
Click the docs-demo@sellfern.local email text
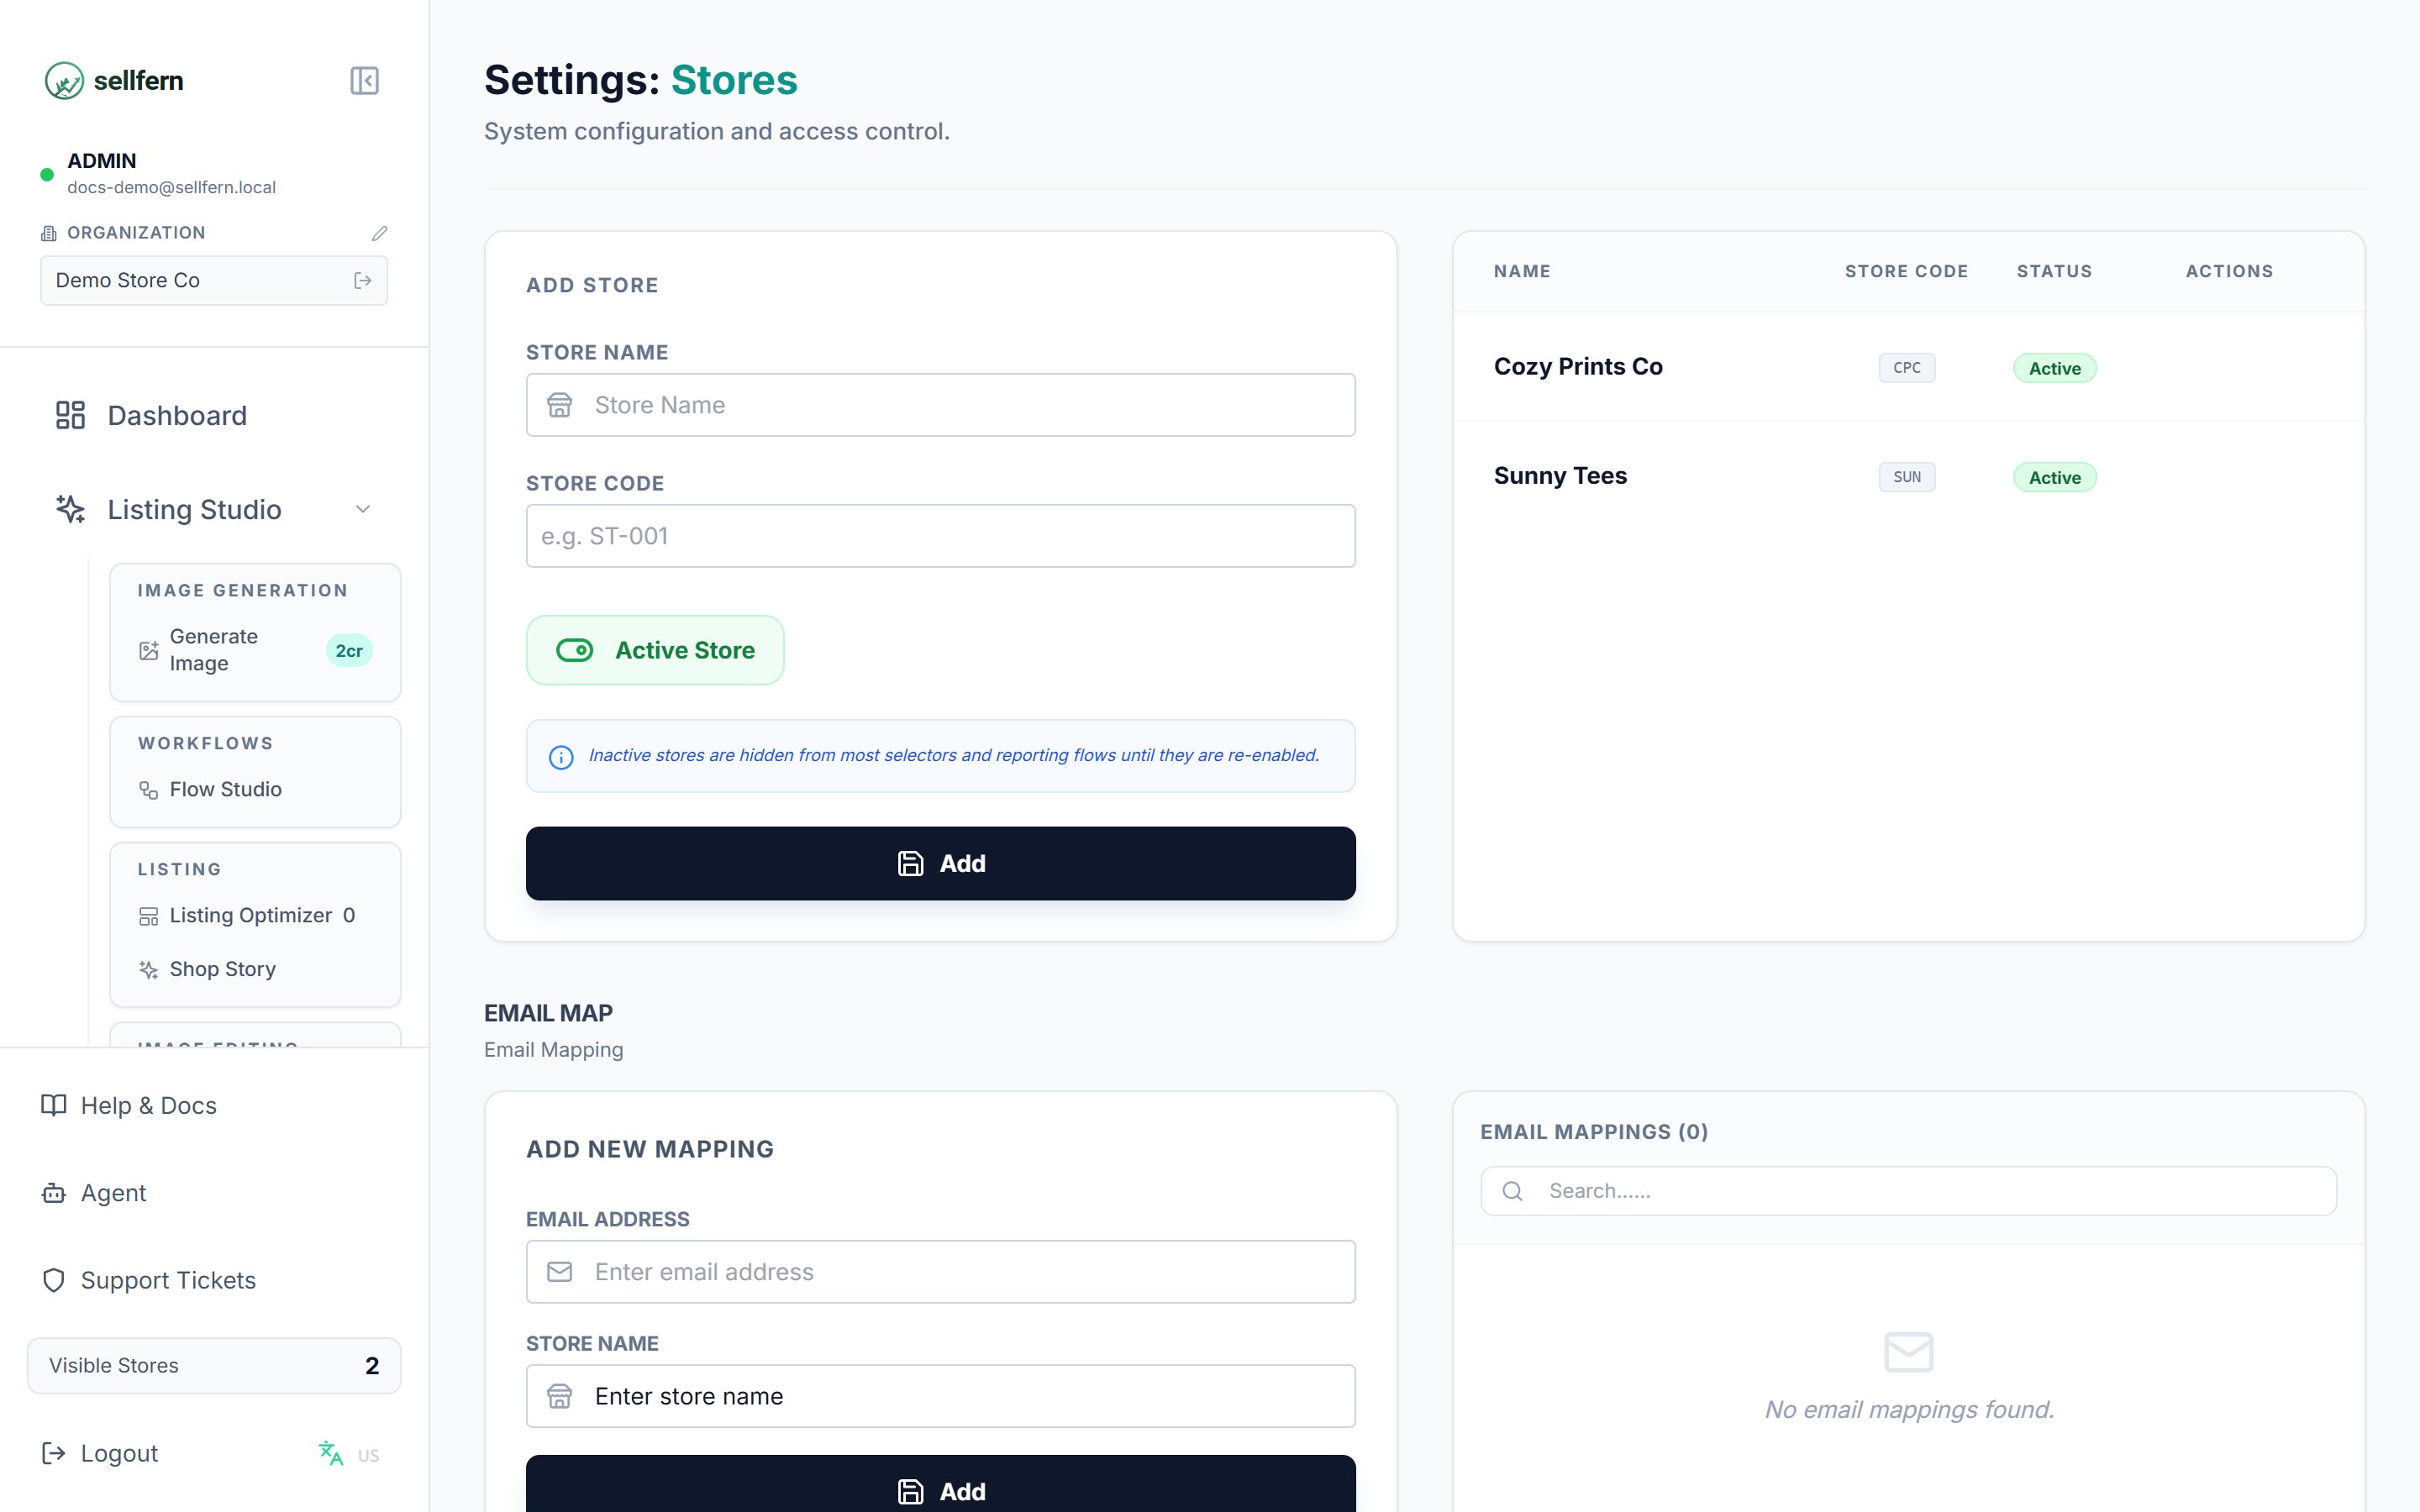pos(171,187)
